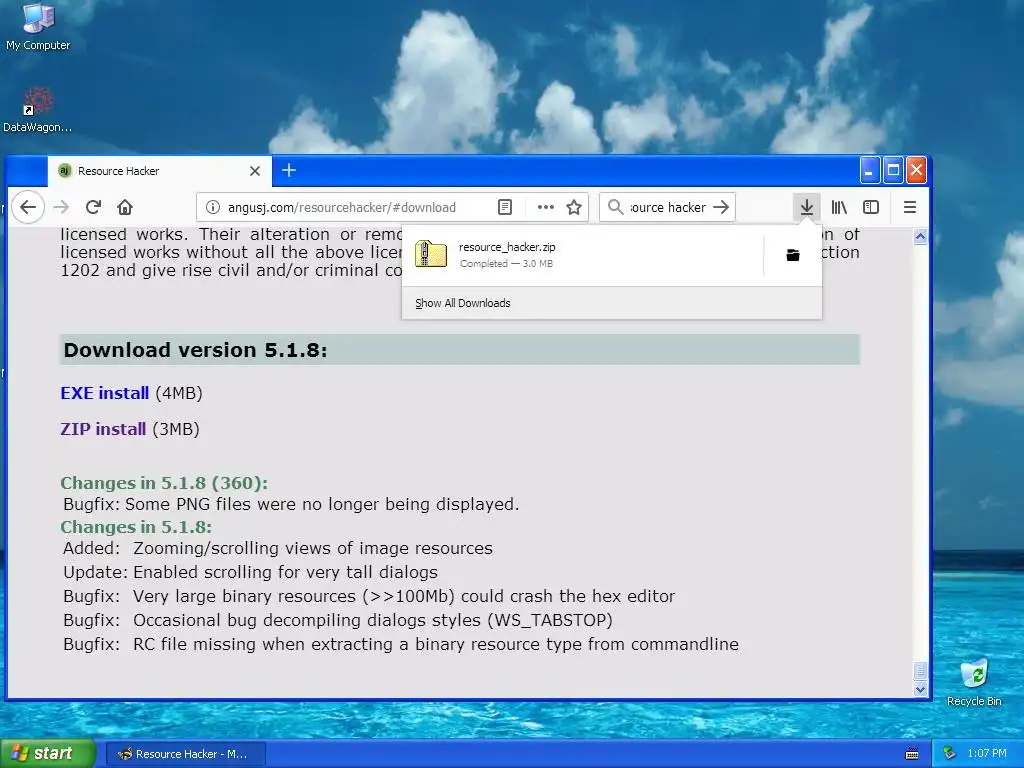Screen dimensions: 1024x768
Task: Go to the Firefox home page
Action: (x=125, y=207)
